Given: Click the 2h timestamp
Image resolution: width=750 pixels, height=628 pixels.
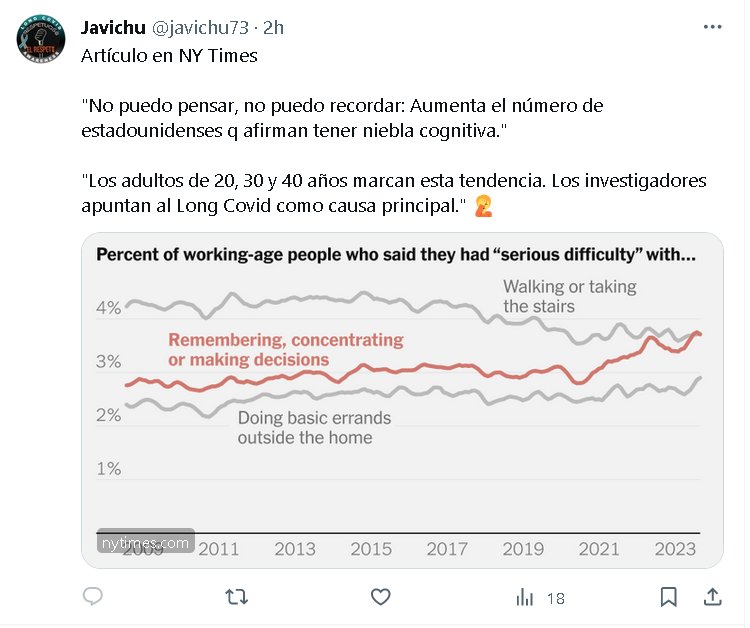Looking at the screenshot, I should click(x=273, y=28).
